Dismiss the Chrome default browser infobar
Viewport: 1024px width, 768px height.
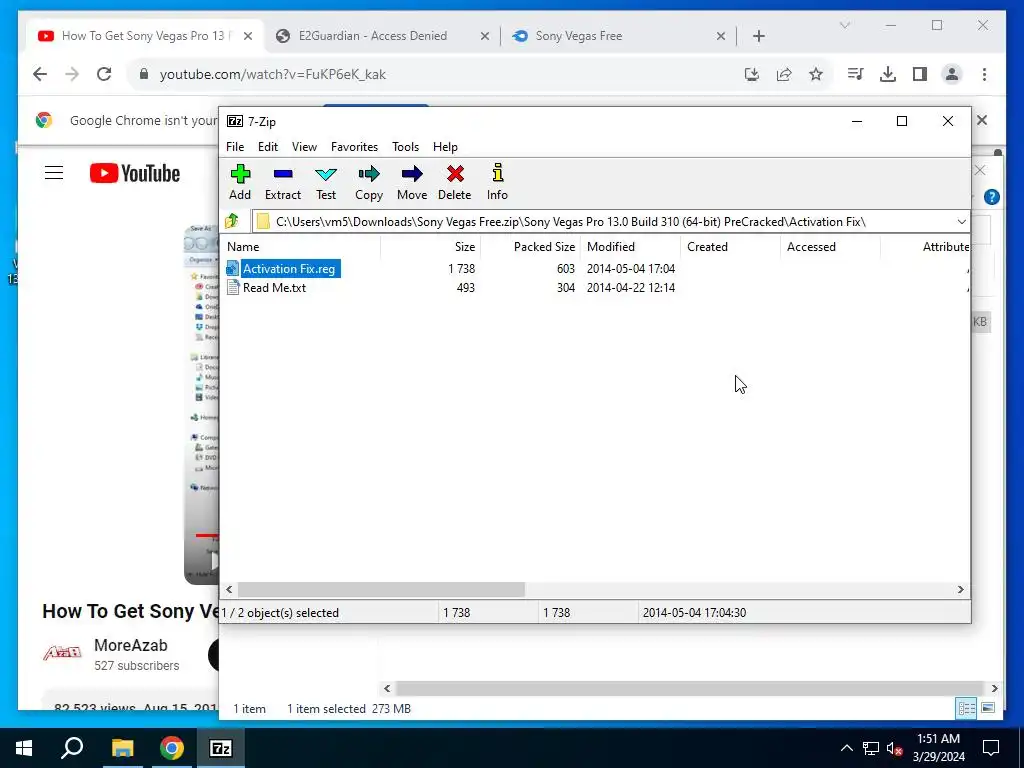[982, 120]
